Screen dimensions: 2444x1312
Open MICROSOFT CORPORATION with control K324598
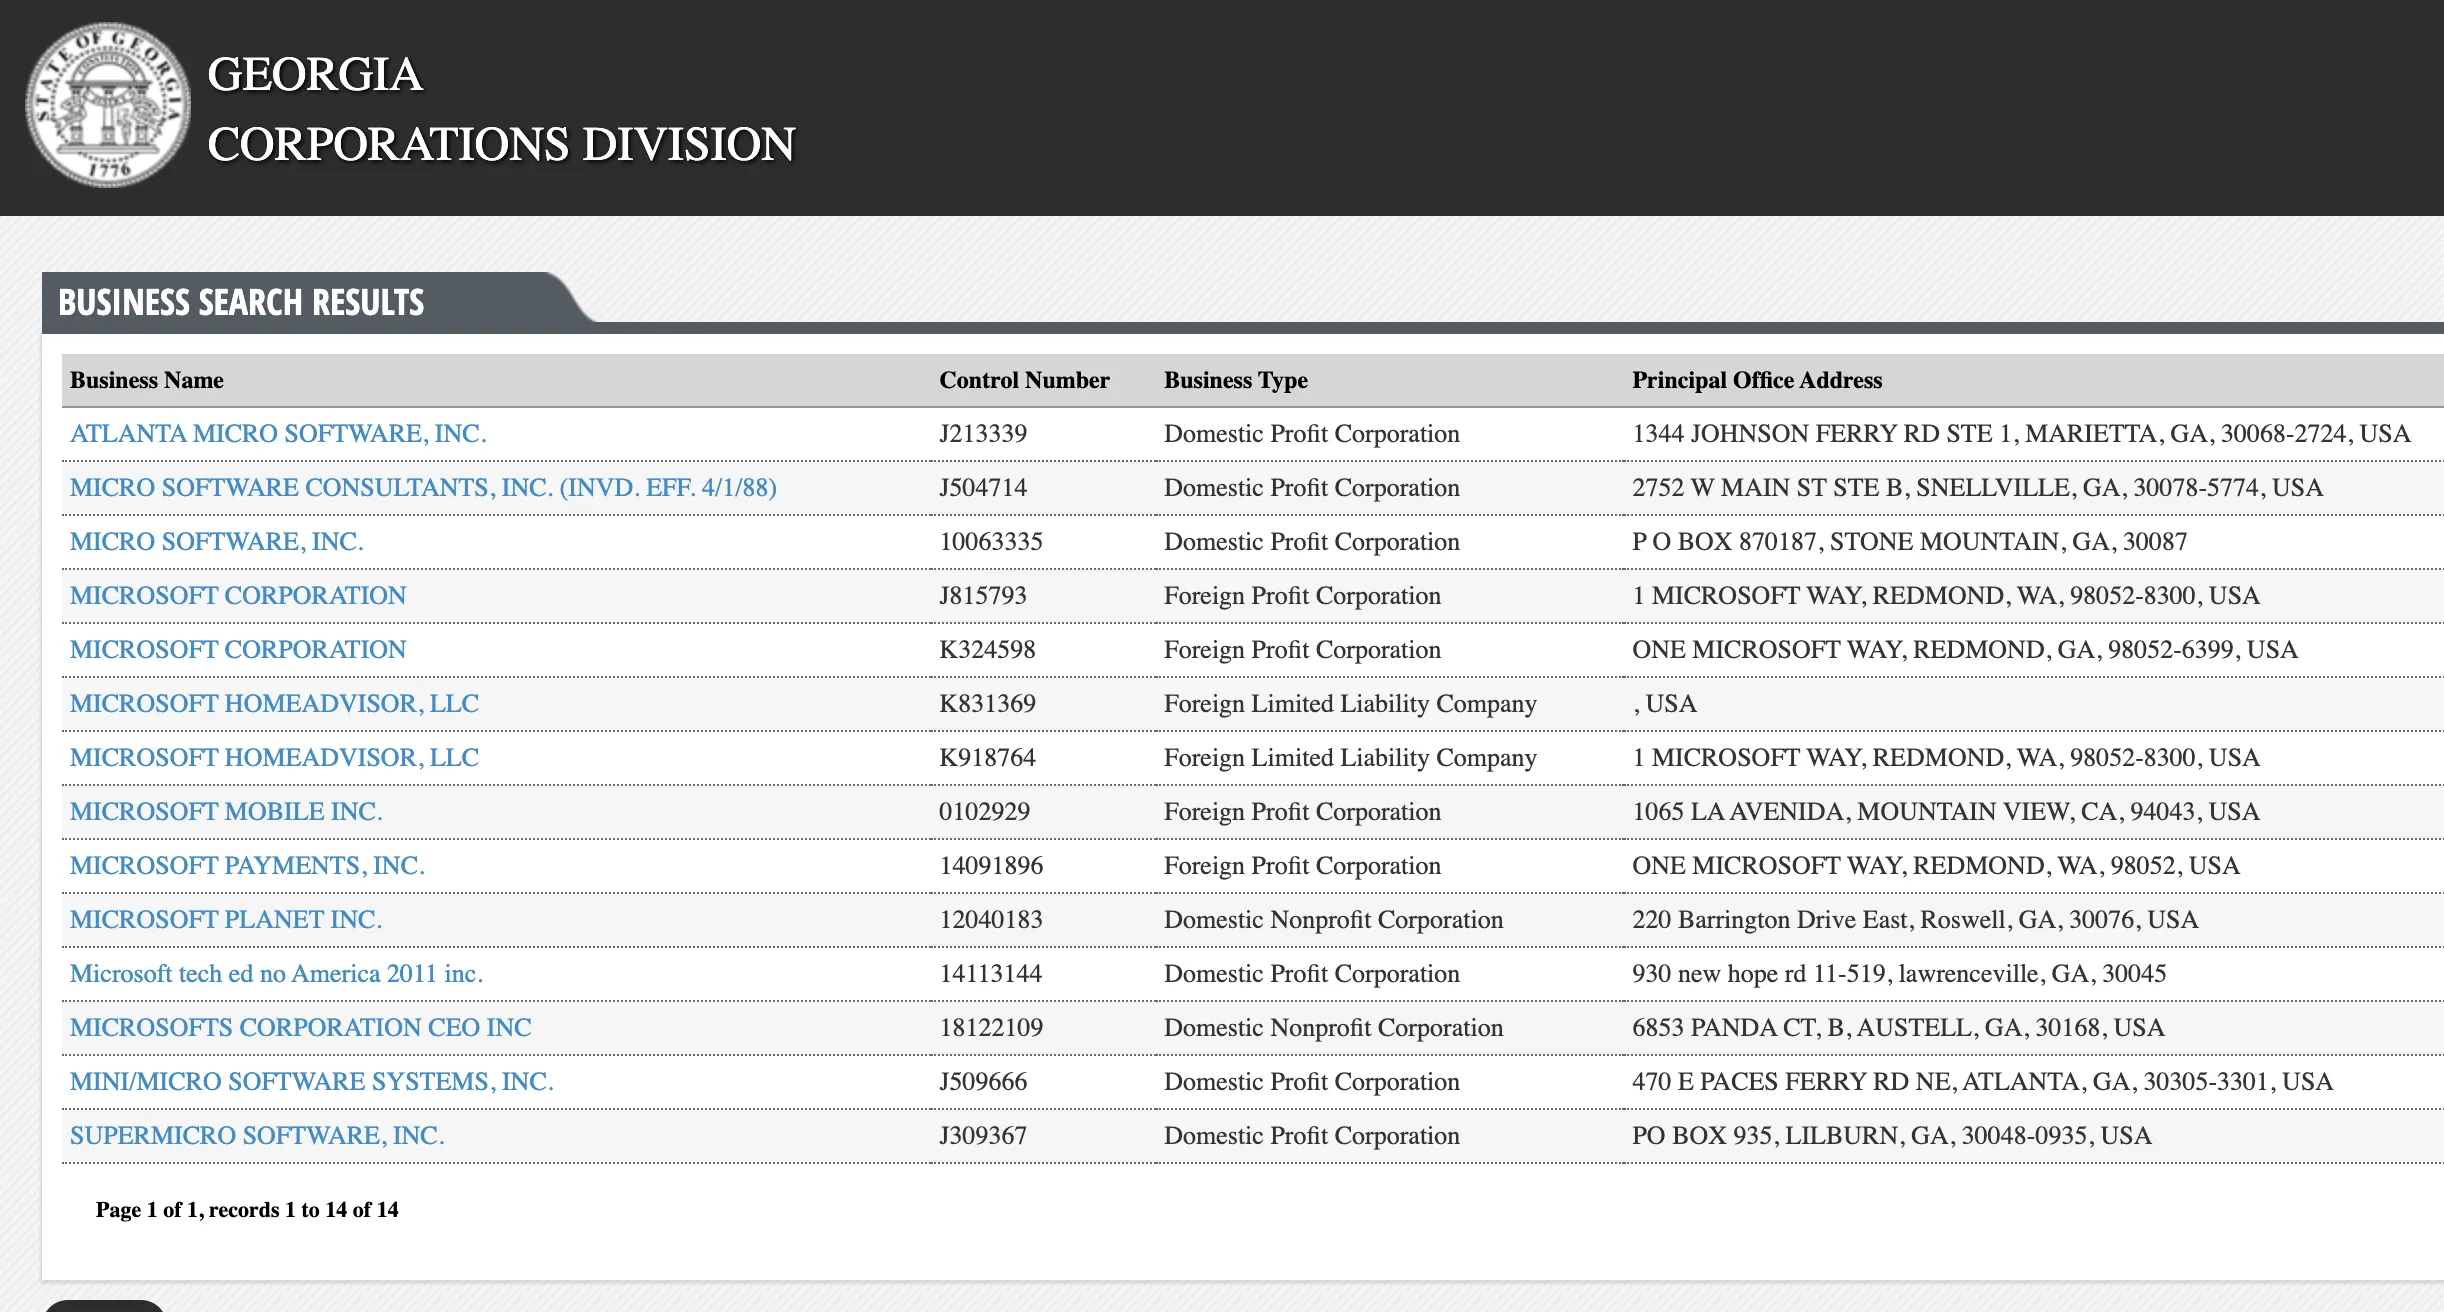[x=238, y=650]
